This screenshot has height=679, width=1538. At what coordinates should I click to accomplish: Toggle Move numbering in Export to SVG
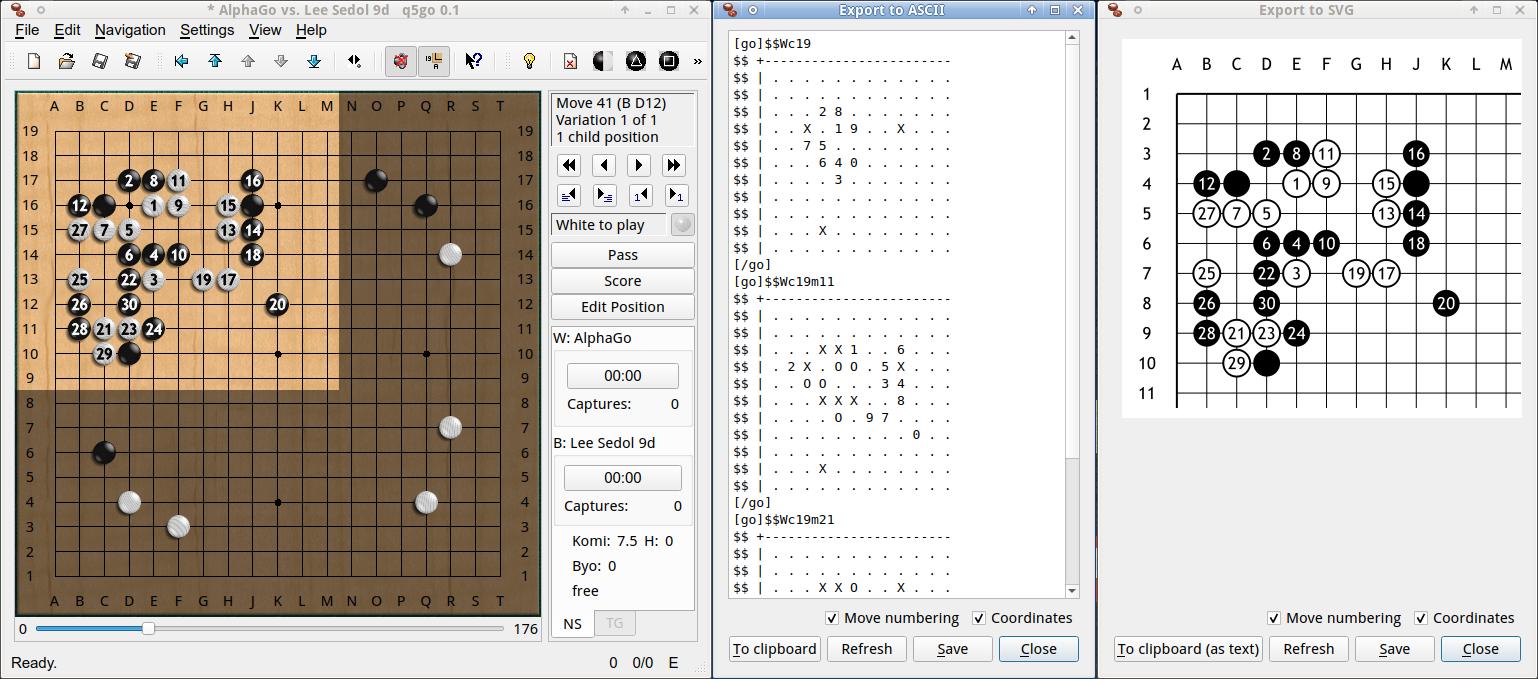[1274, 618]
